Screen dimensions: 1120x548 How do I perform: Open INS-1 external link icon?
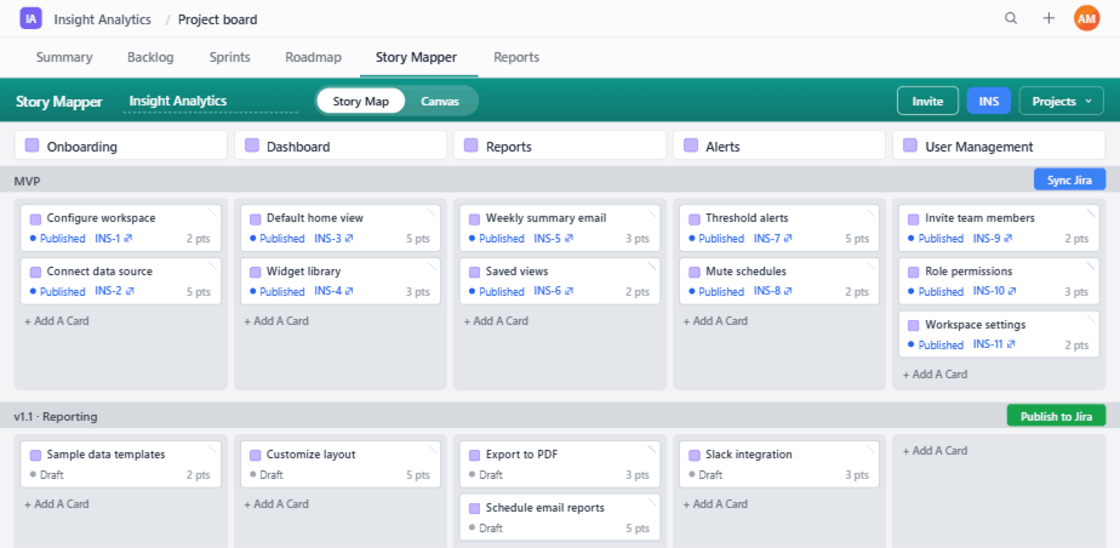(x=129, y=239)
